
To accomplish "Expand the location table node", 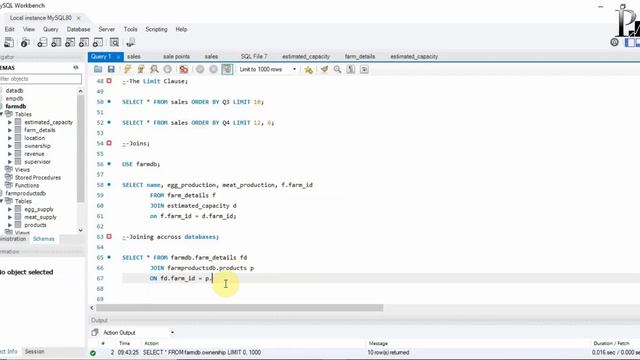I will tap(10, 138).
